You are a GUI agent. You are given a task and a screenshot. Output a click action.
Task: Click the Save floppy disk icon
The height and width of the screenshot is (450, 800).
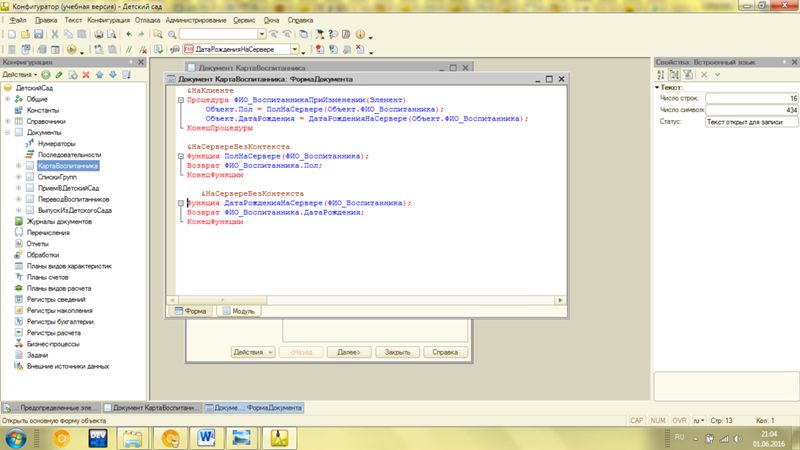(38, 34)
